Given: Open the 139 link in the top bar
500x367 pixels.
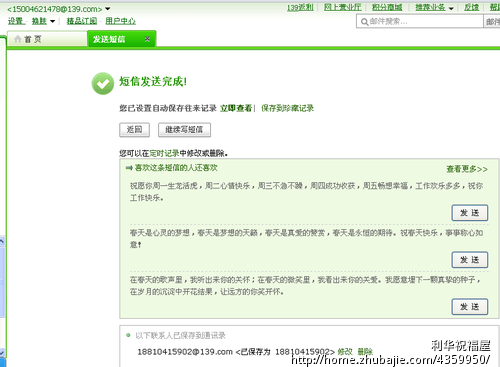Looking at the screenshot, I should [x=300, y=7].
